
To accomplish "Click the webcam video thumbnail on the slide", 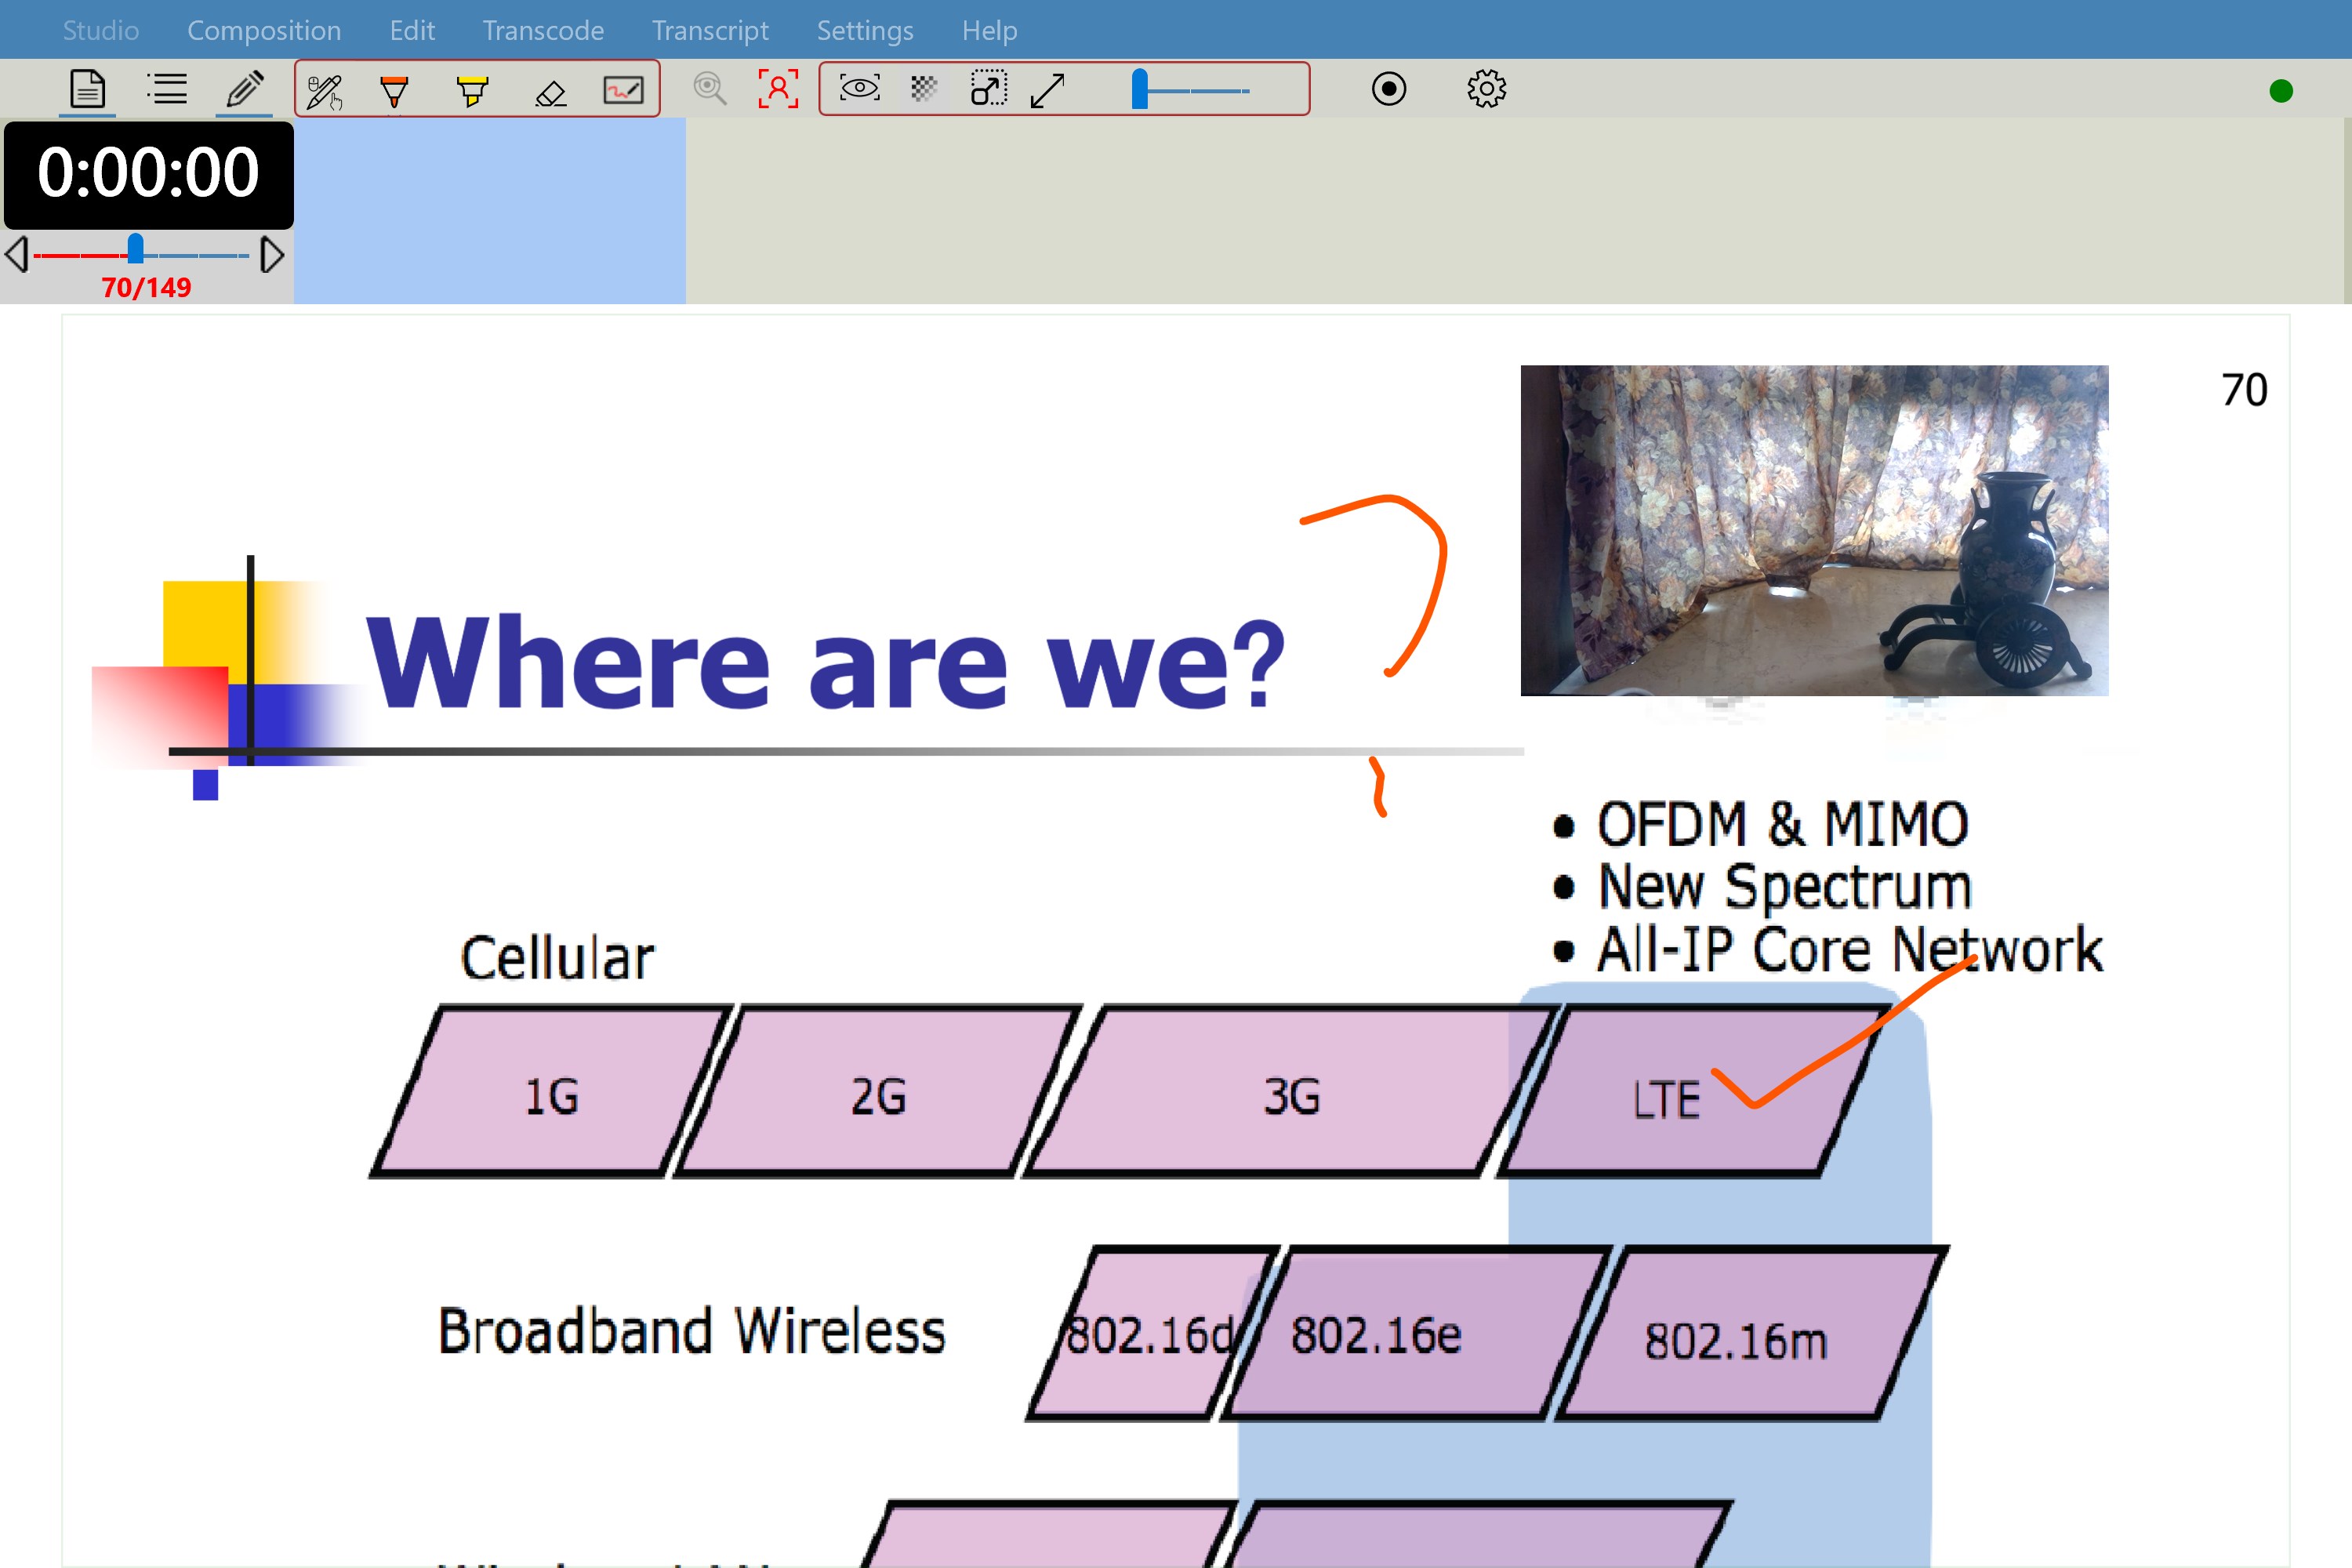I will [x=1814, y=530].
